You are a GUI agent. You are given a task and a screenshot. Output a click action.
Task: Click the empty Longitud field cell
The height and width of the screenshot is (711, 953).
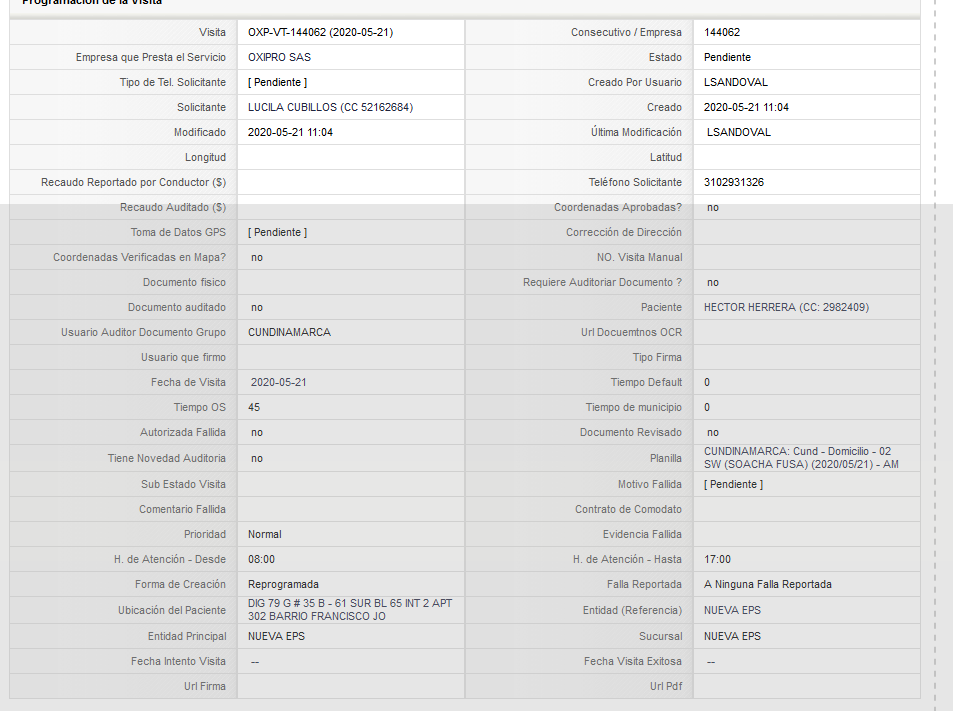351,157
